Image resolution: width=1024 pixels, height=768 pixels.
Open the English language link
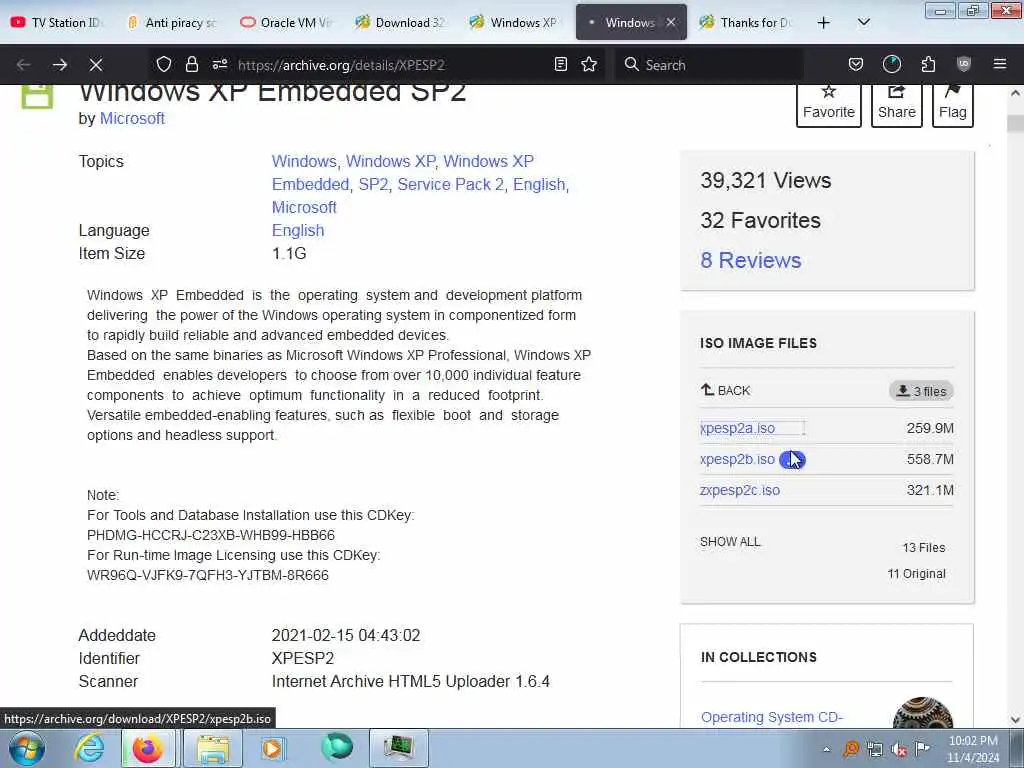point(298,231)
